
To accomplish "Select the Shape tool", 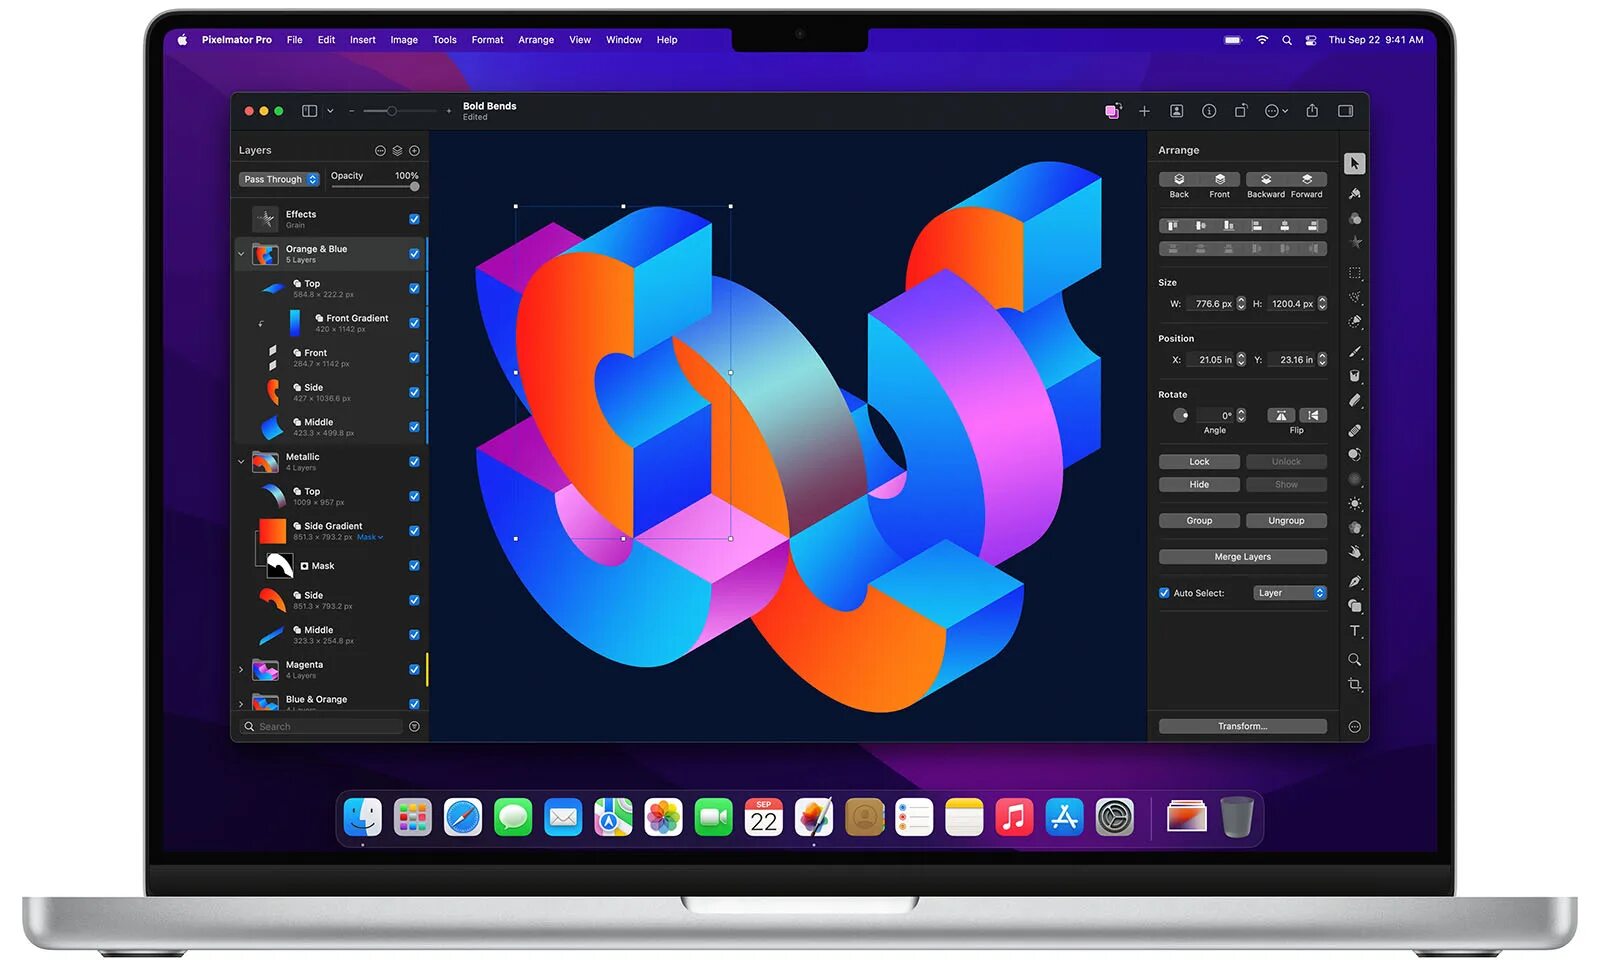I will click(x=1354, y=606).
